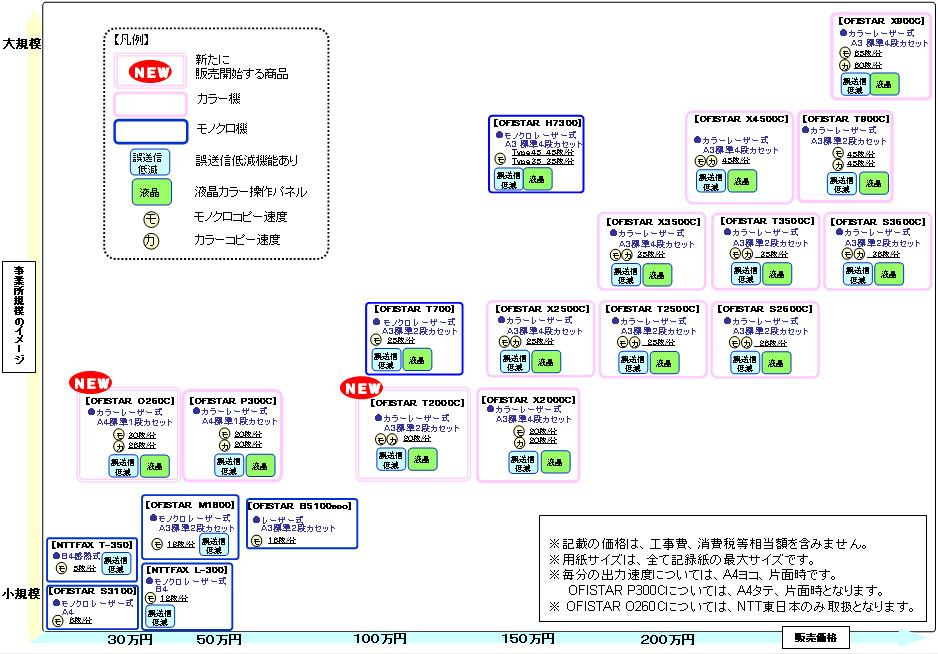This screenshot has height=654, width=938.
Task: Click the 200万円 price axis label
Action: tap(668, 640)
